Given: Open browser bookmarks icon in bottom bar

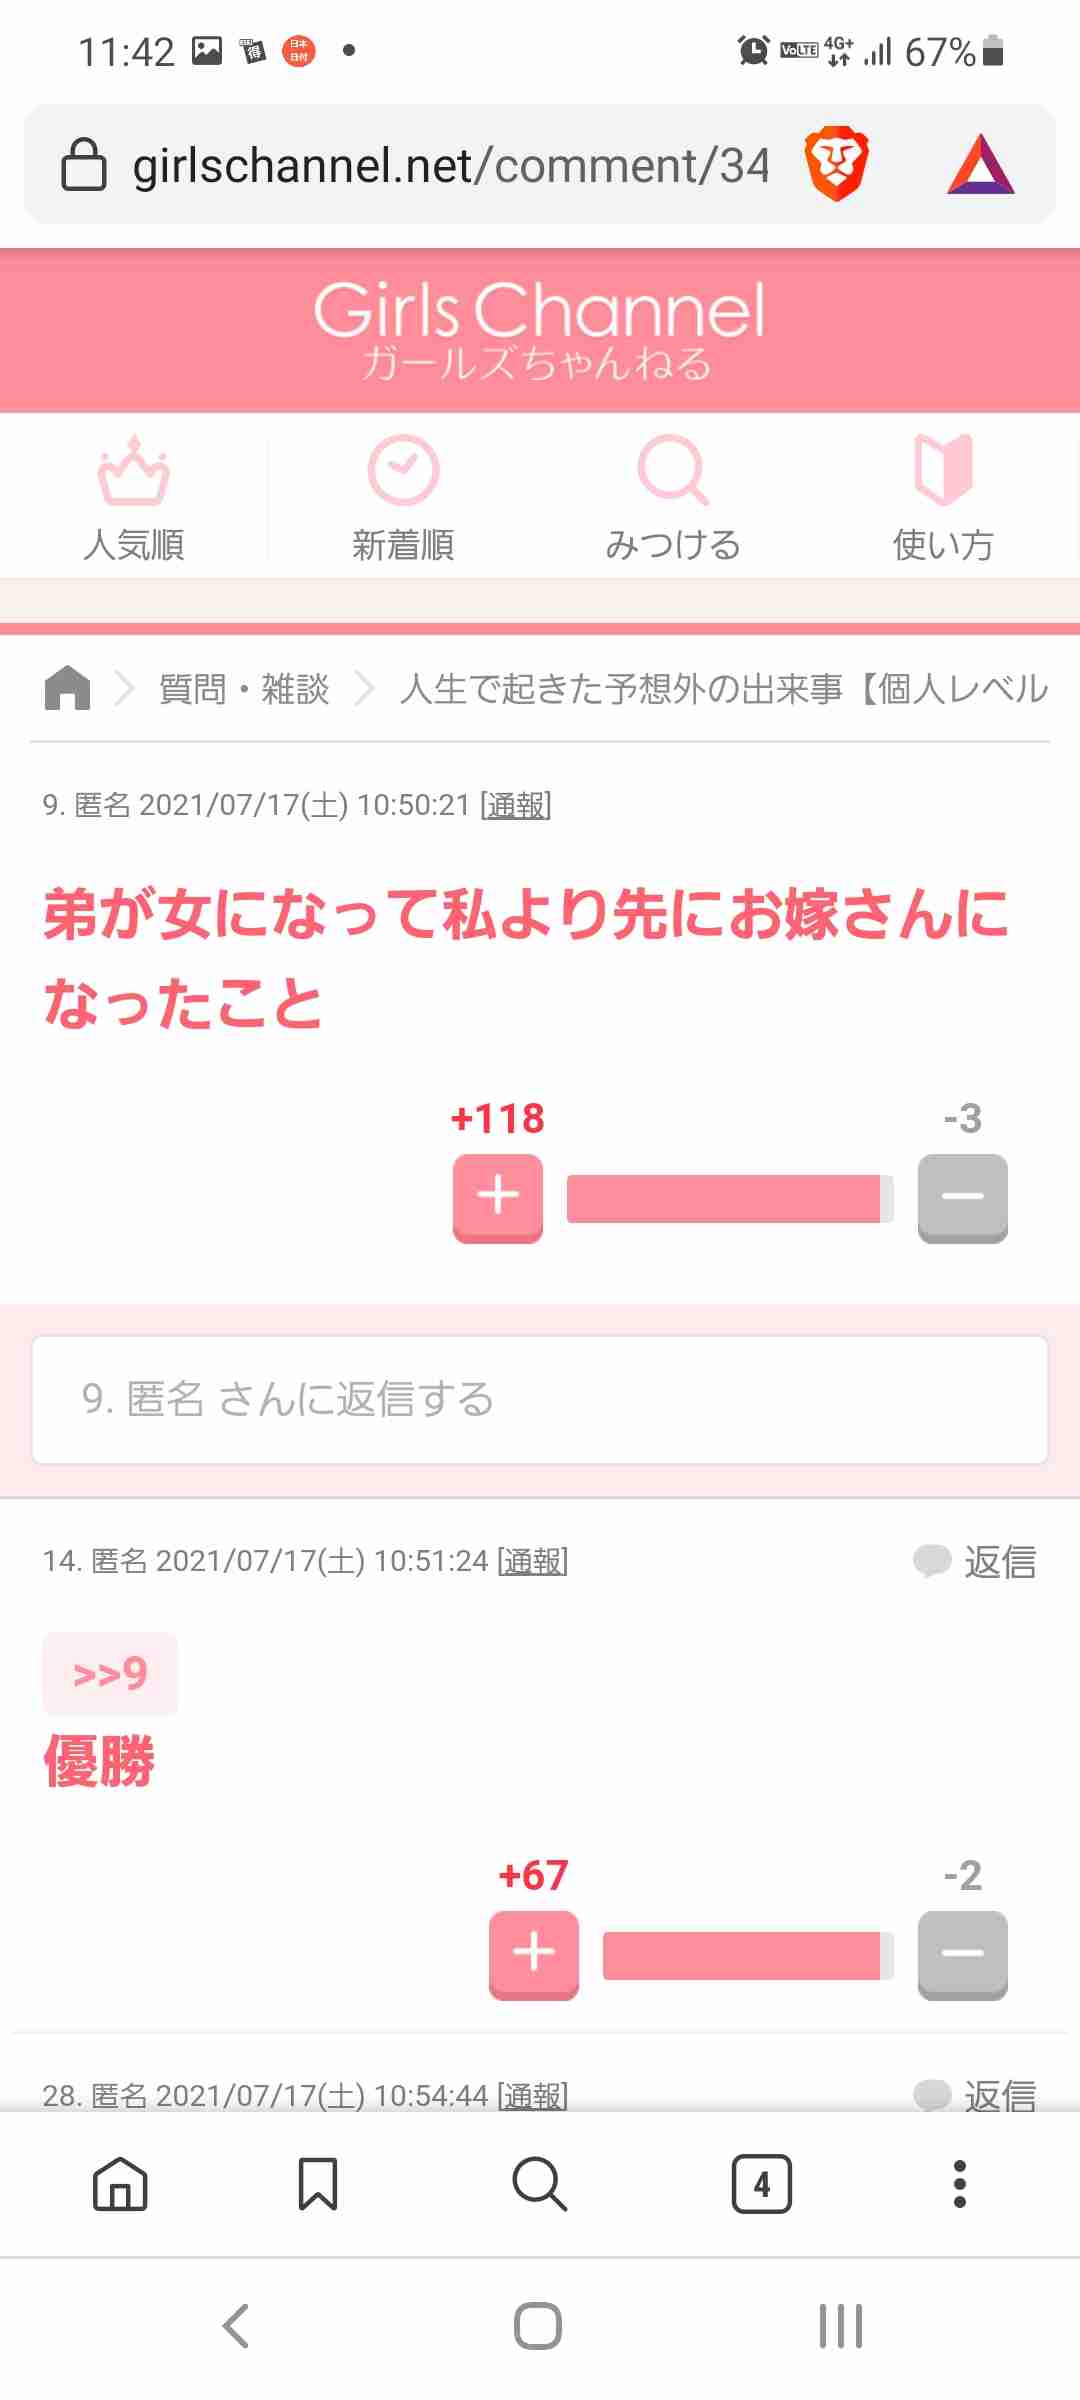Looking at the screenshot, I should [318, 2183].
